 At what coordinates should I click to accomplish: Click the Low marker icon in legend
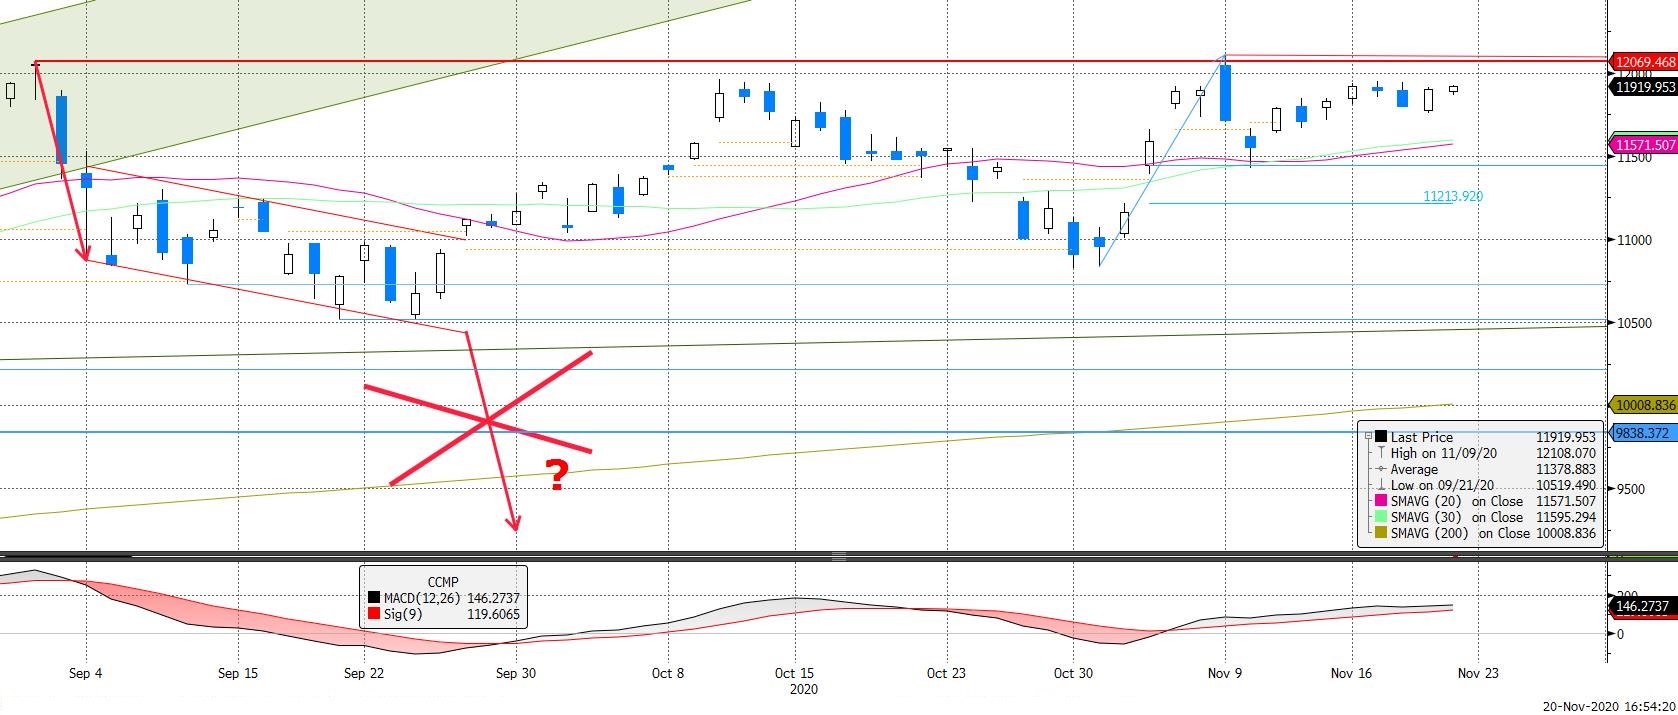(x=1381, y=485)
